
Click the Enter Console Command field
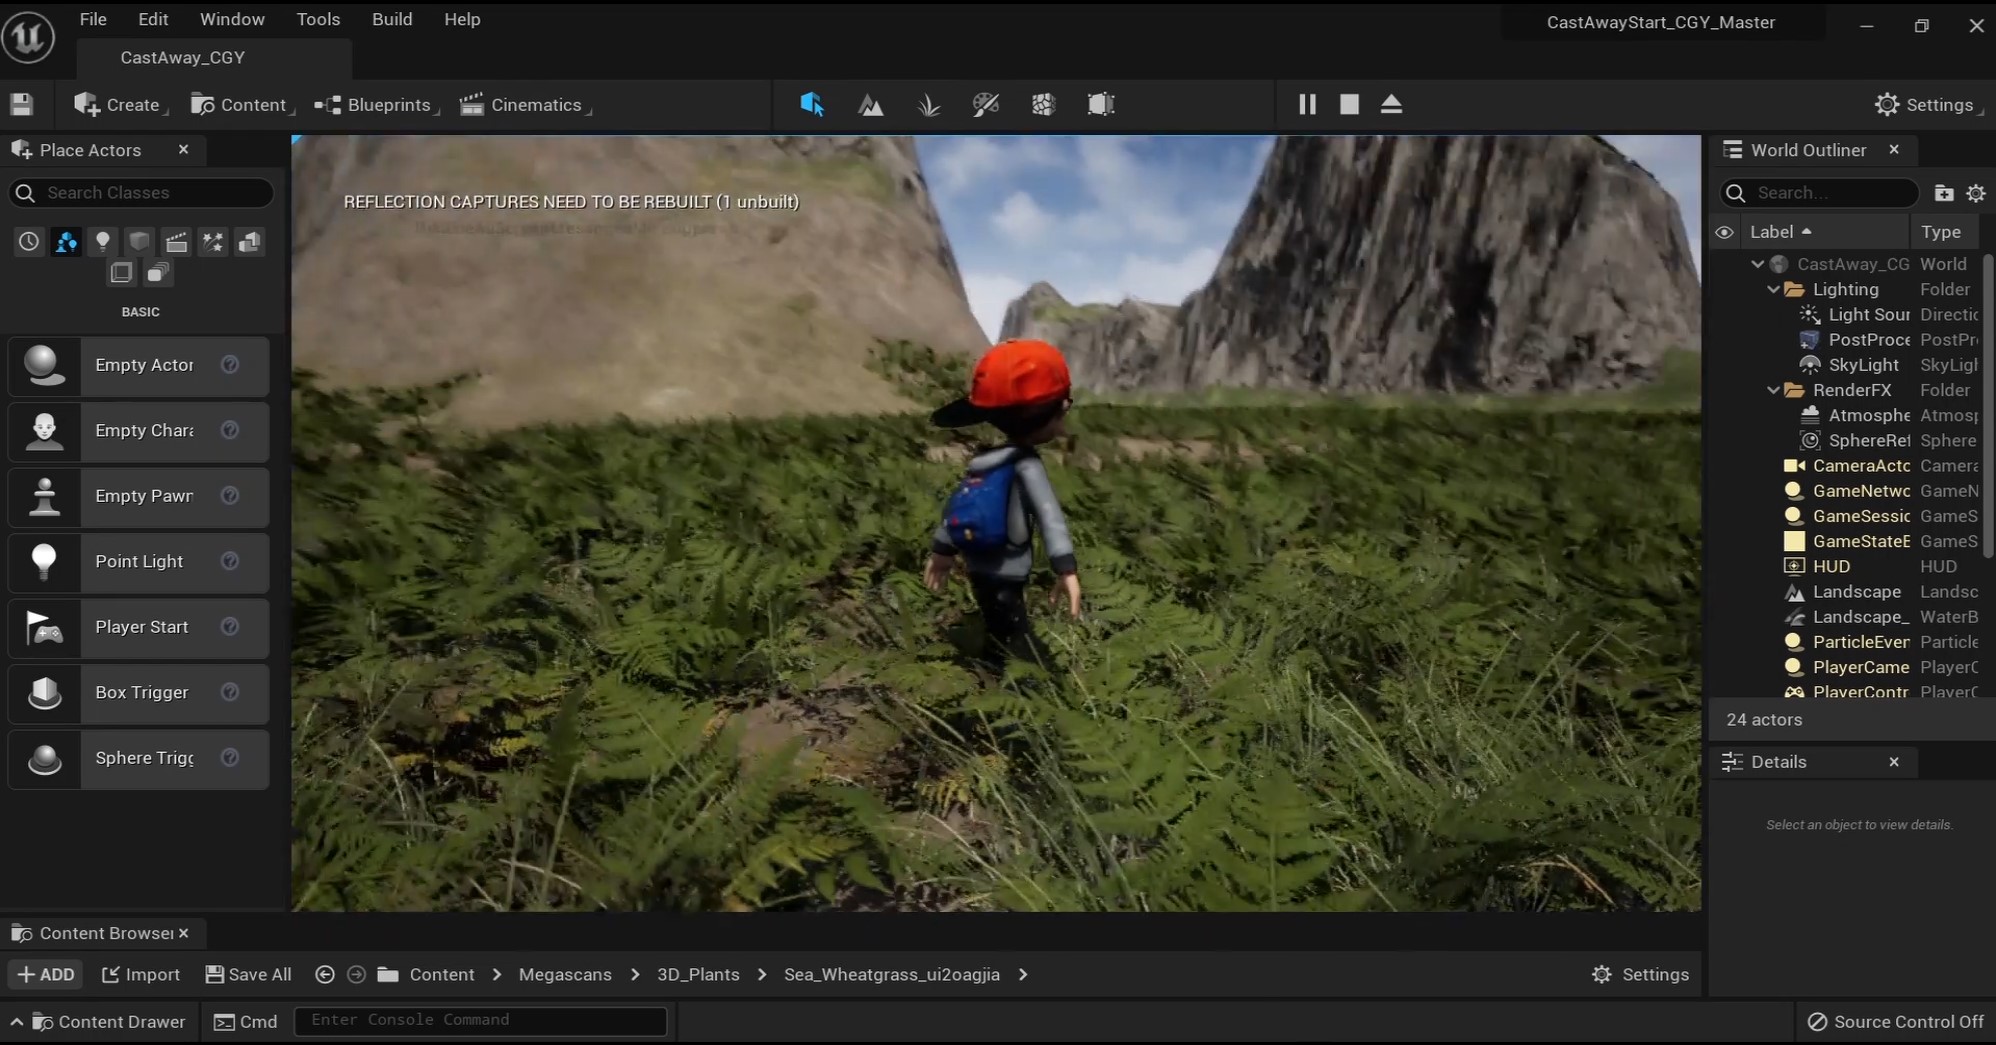[480, 1020]
